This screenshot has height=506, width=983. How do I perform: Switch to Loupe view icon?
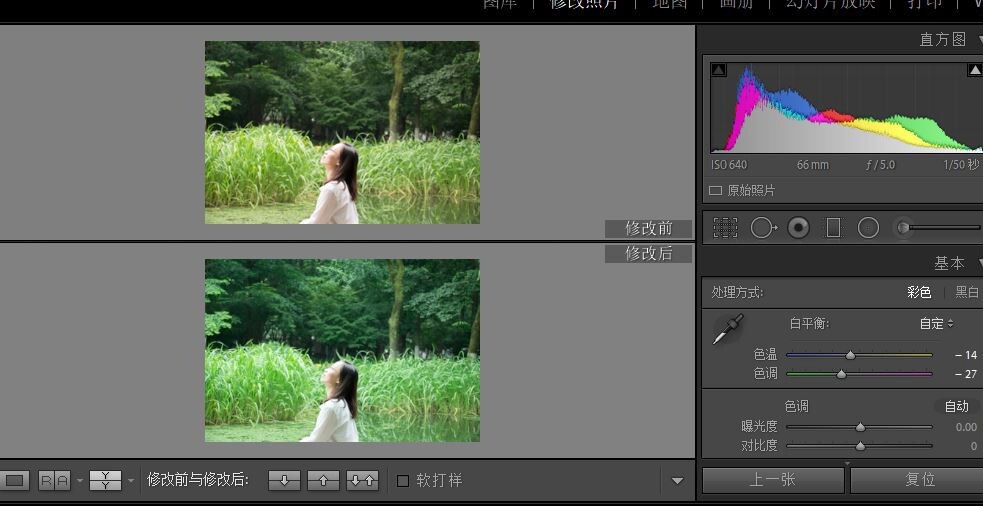click(x=14, y=480)
